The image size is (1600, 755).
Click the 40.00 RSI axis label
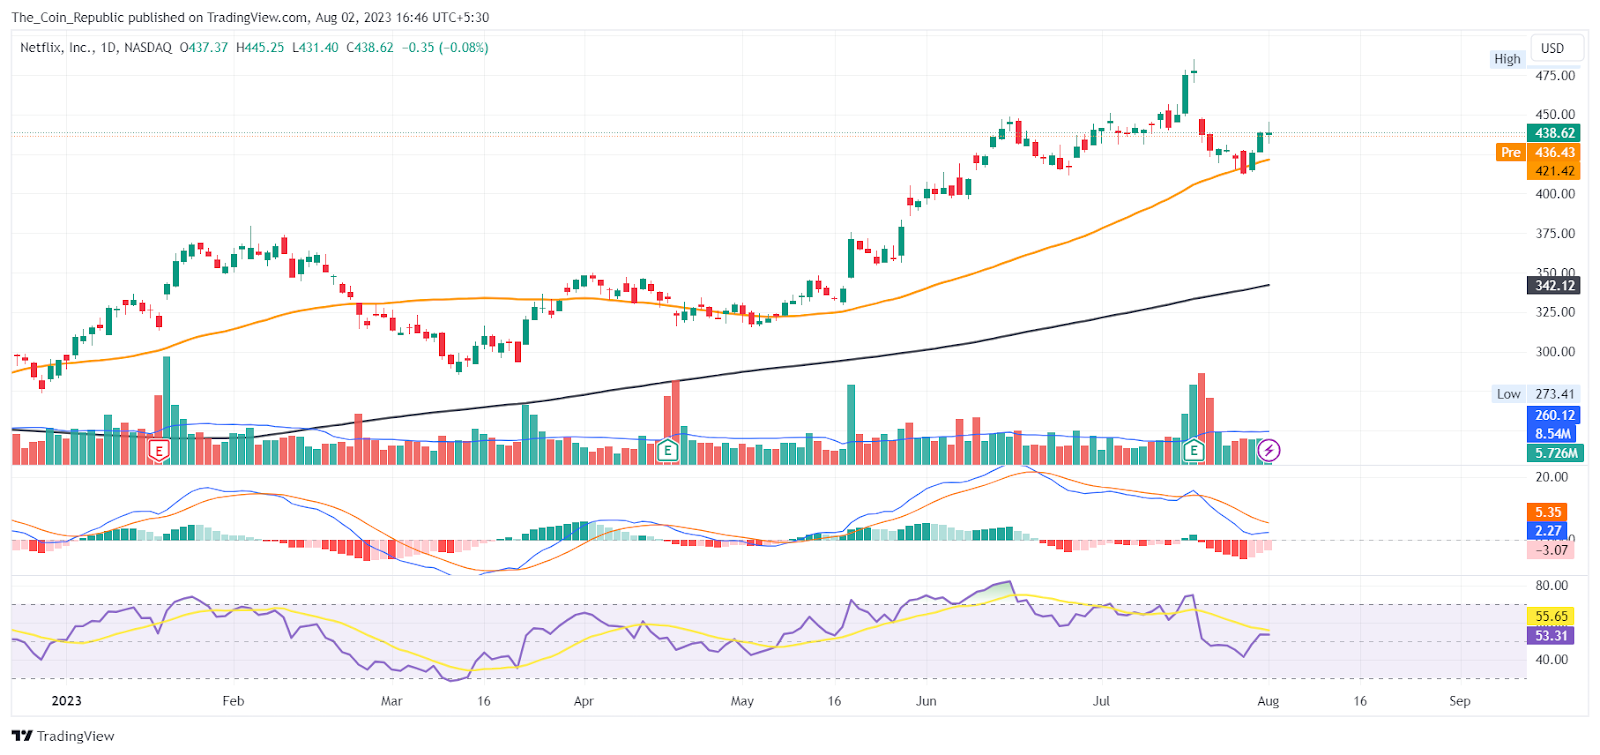pos(1552,659)
